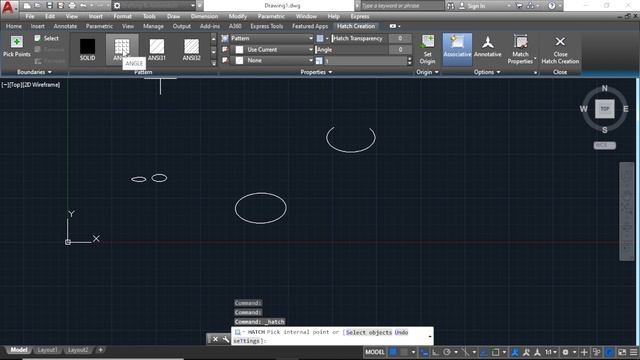Expand the Properties panel
Screen dimensions: 640x360
[x=316, y=72]
